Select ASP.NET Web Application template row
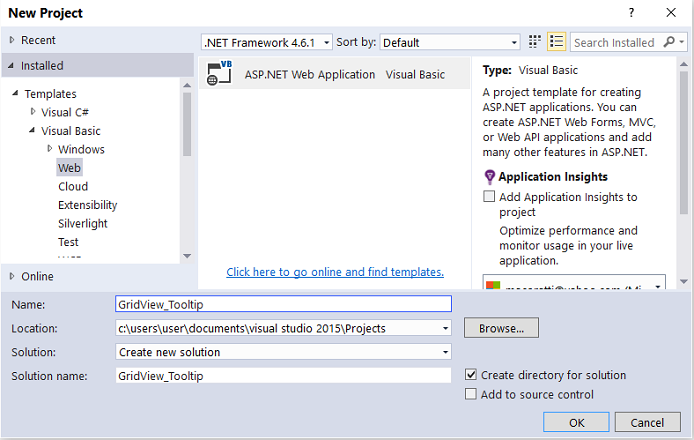 coord(335,73)
